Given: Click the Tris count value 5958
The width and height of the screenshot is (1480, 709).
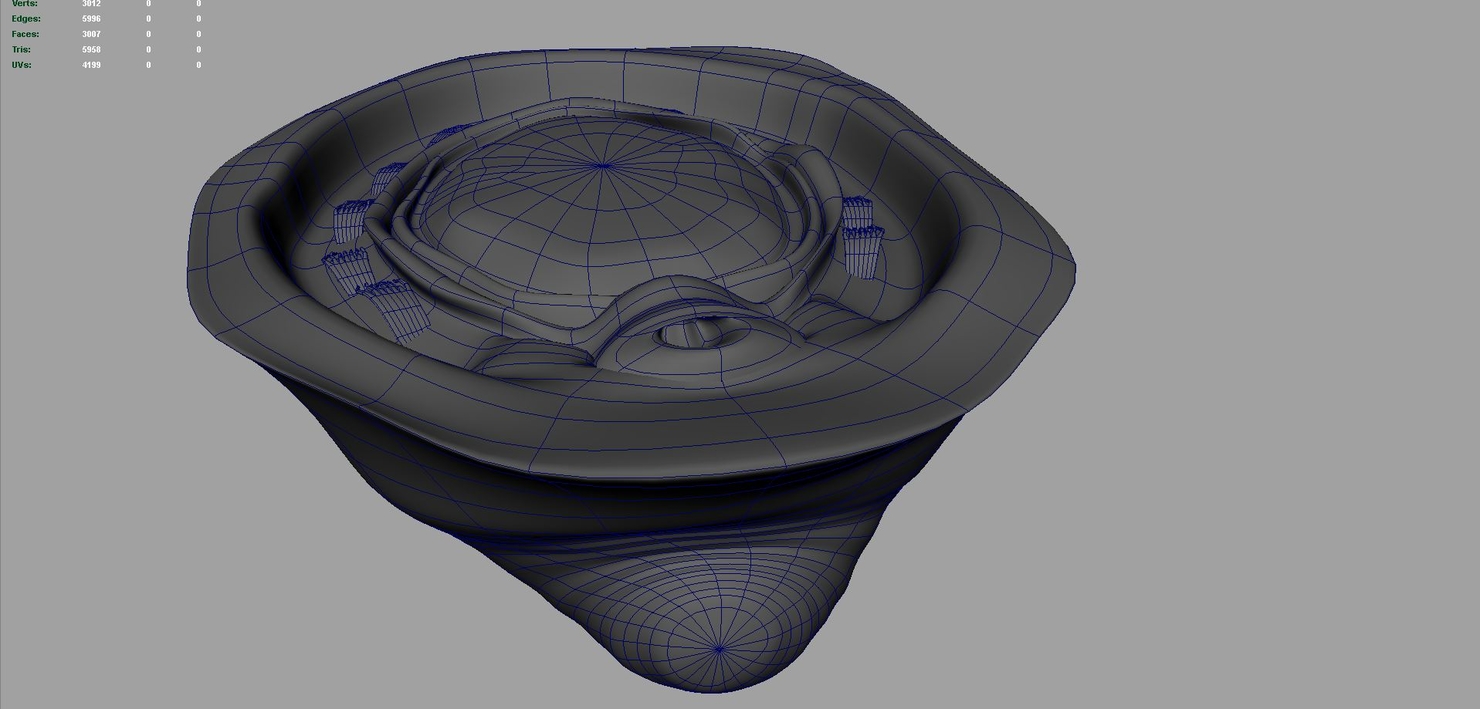Looking at the screenshot, I should [91, 49].
